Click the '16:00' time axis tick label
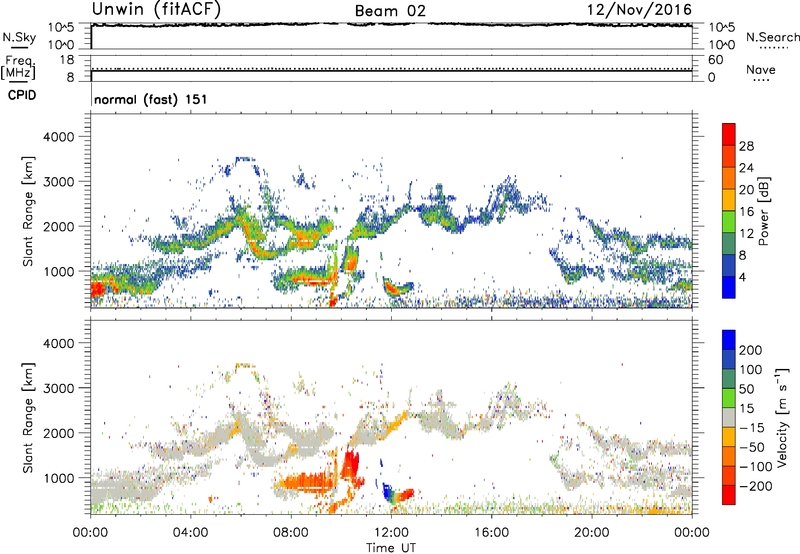This screenshot has height=554, width=800. (491, 533)
